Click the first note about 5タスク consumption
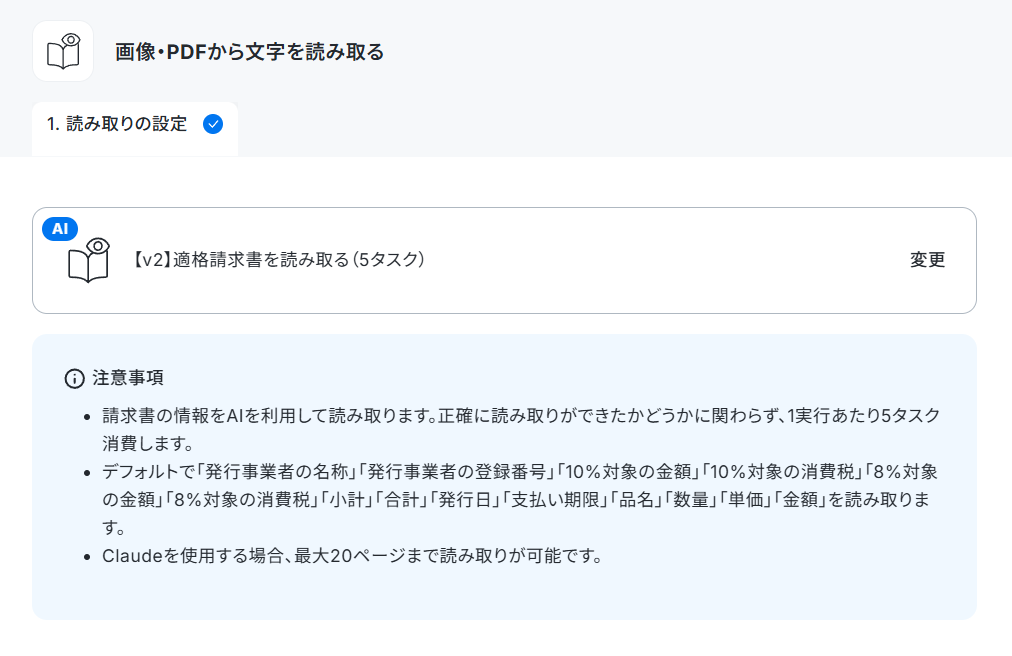The width and height of the screenshot is (1012, 656). point(521,429)
